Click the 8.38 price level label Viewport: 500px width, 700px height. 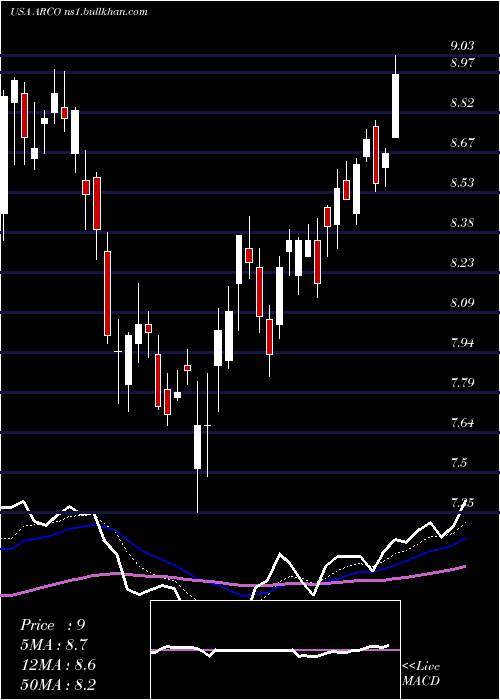click(x=462, y=223)
